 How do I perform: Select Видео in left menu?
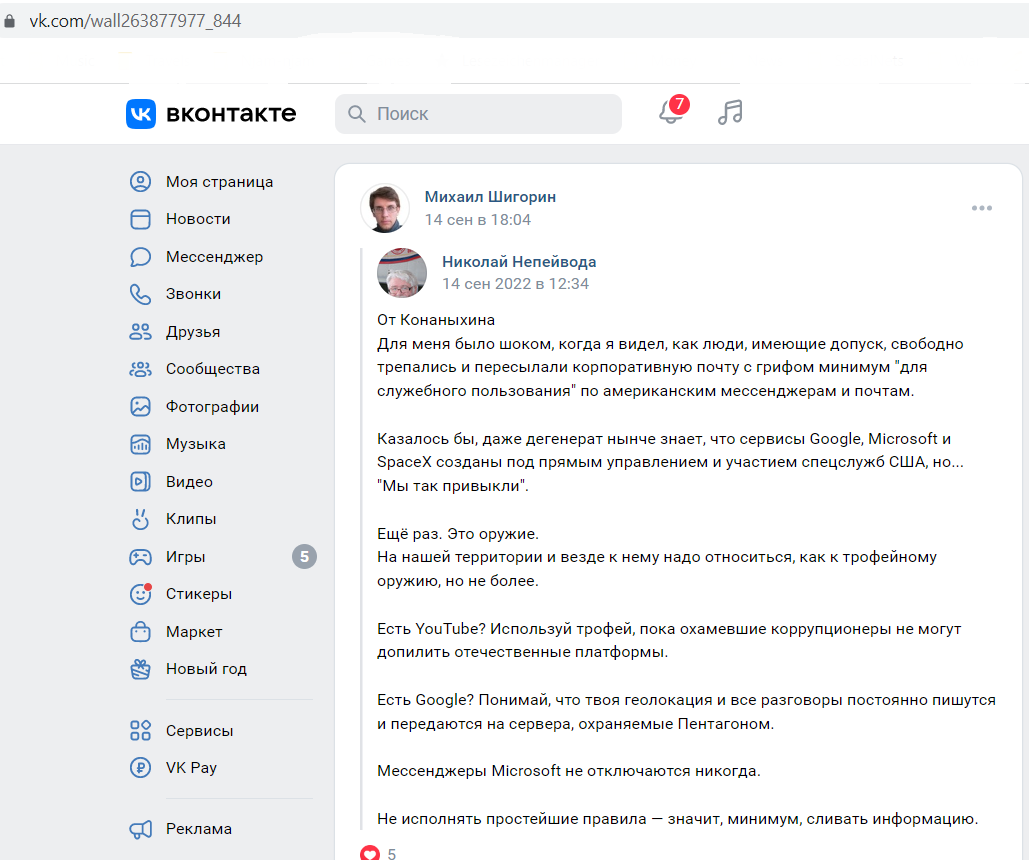pyautogui.click(x=189, y=482)
